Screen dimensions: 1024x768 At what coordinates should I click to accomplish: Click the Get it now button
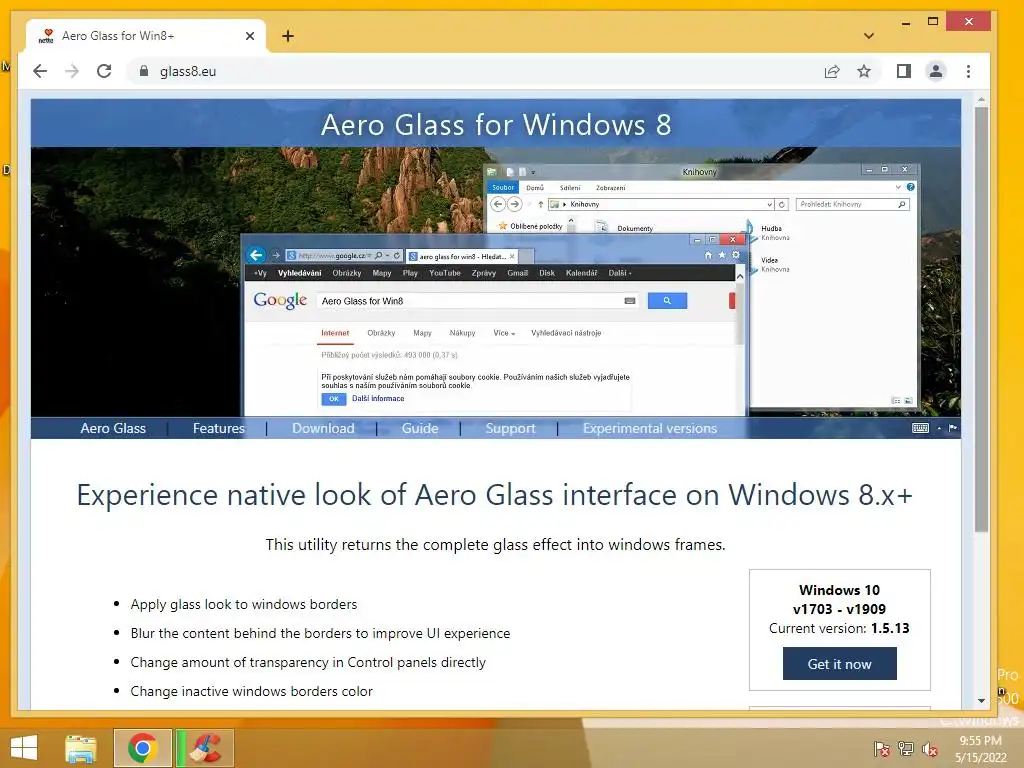840,664
